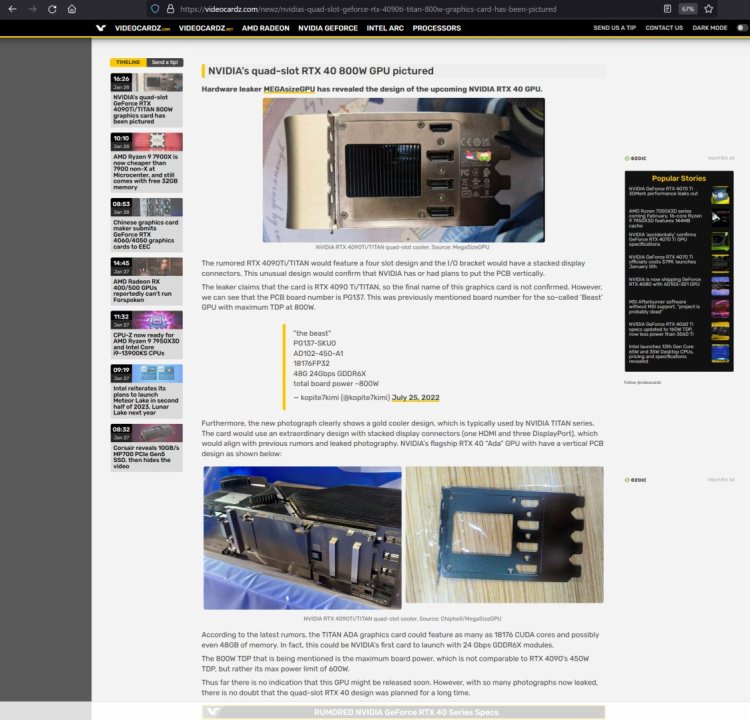Open NVIDIA accidentally confirms popular story
750x720 pixels.
point(662,239)
